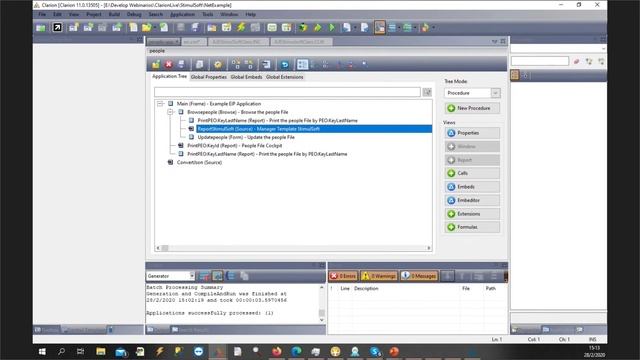Click the green and yellow build icon
640x360 pixels.
click(303, 27)
